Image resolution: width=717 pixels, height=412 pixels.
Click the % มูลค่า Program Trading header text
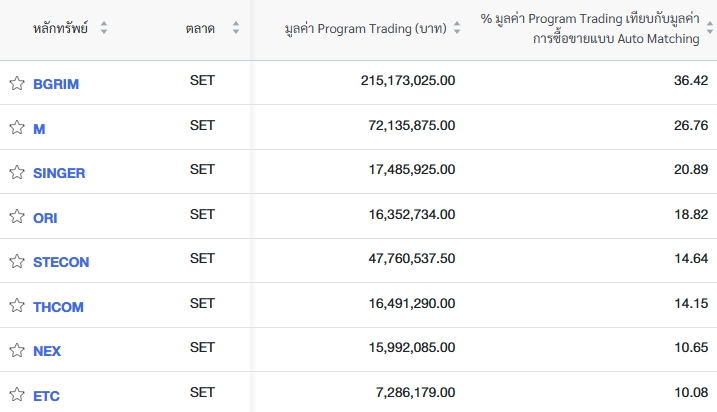tap(590, 28)
